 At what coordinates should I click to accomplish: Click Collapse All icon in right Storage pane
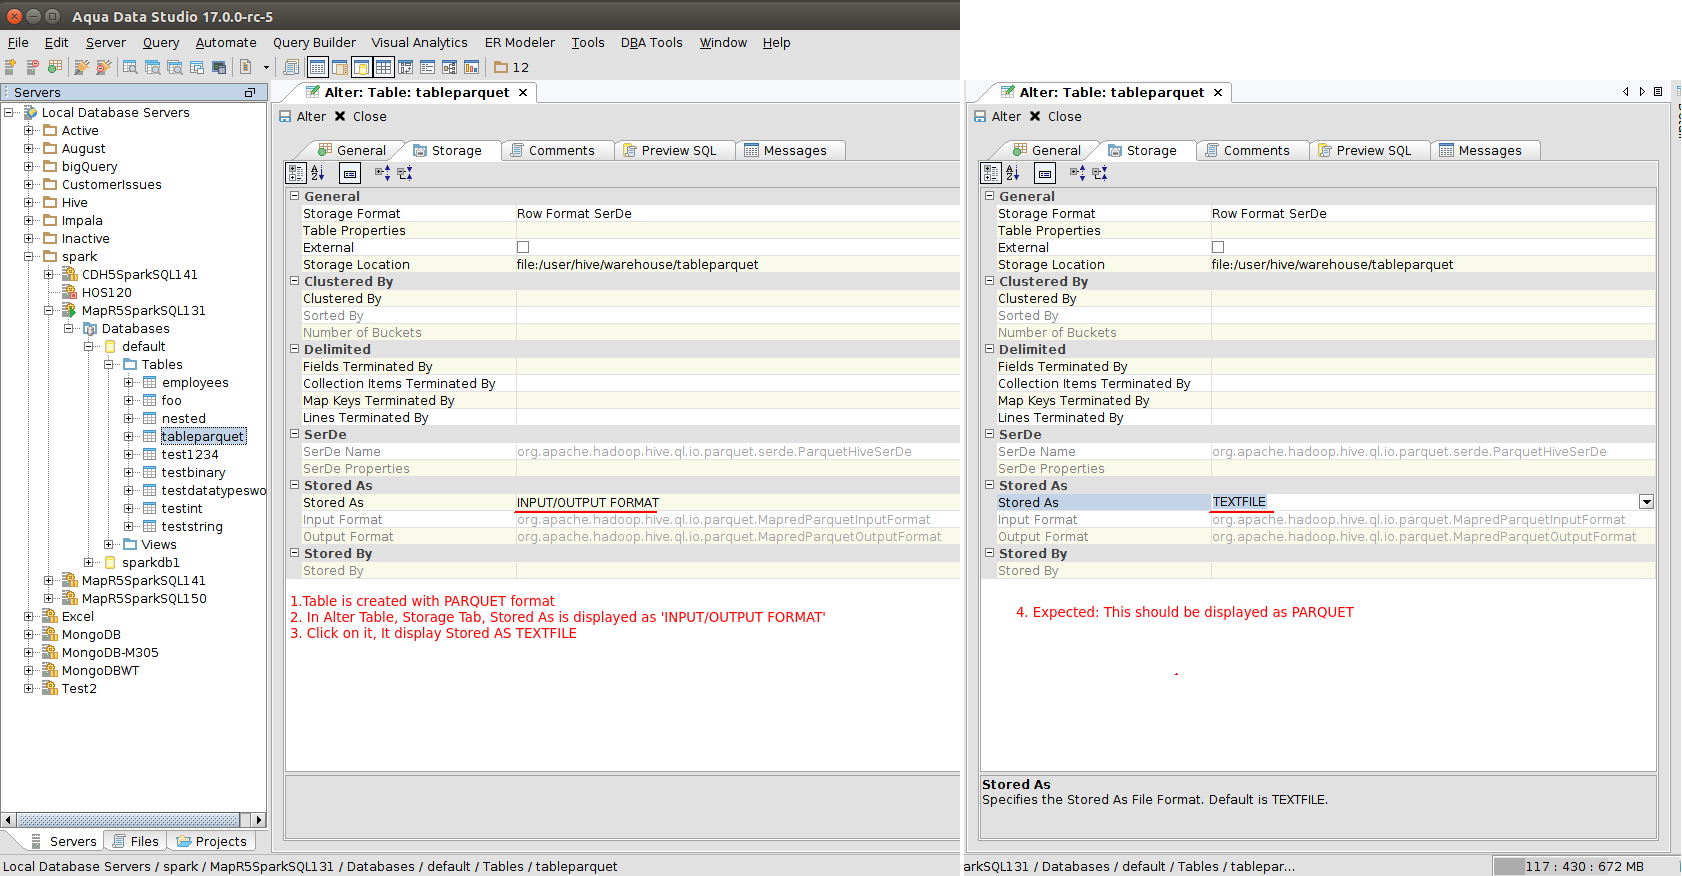tap(1099, 173)
